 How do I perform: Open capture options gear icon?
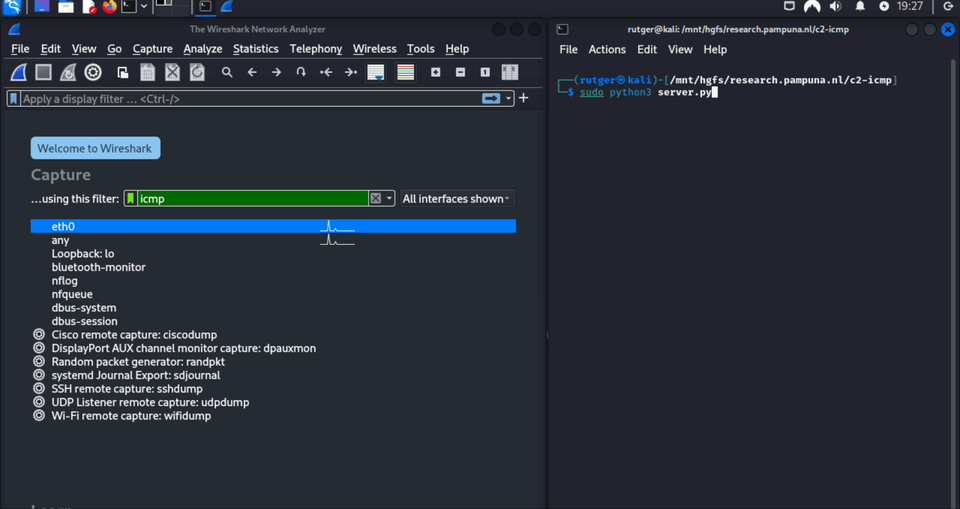[93, 72]
